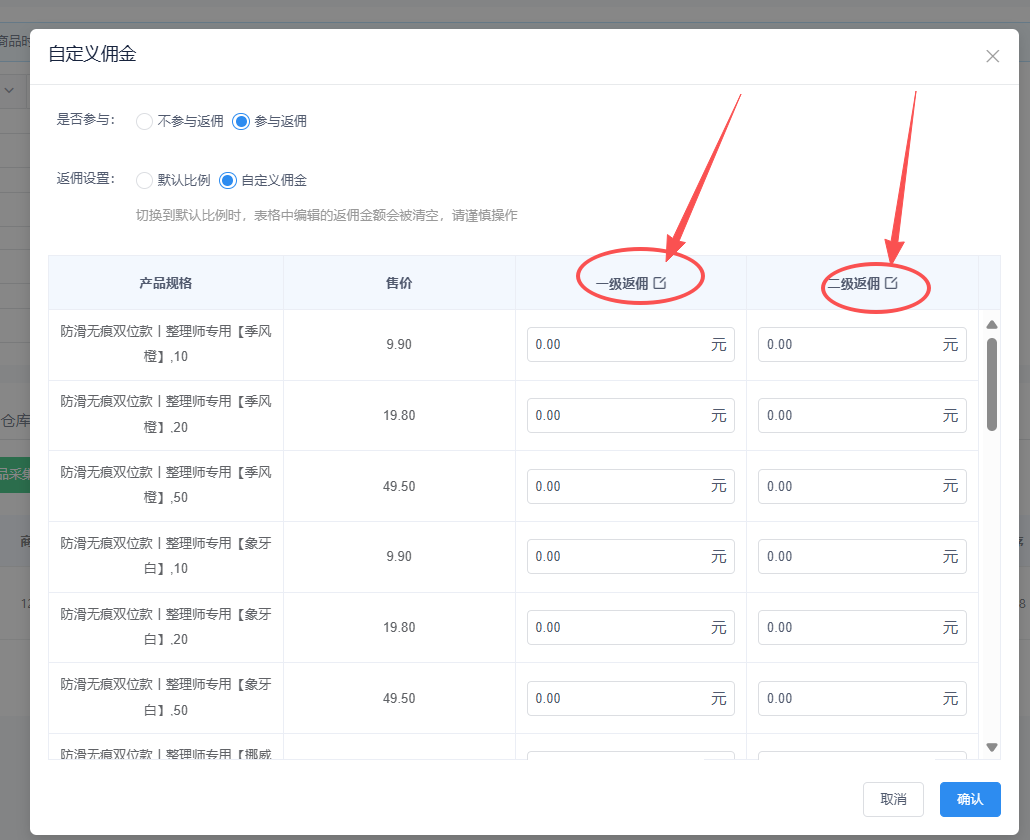Image resolution: width=1030 pixels, height=840 pixels.
Task: Close the 自定义佣金 dialog with the X
Action: pyautogui.click(x=992, y=56)
